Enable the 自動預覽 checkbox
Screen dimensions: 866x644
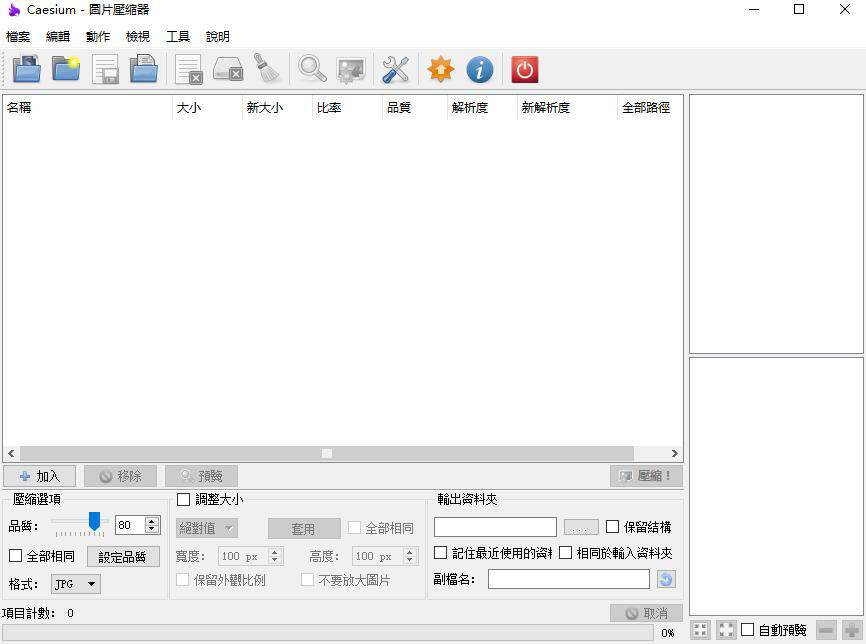pos(747,630)
